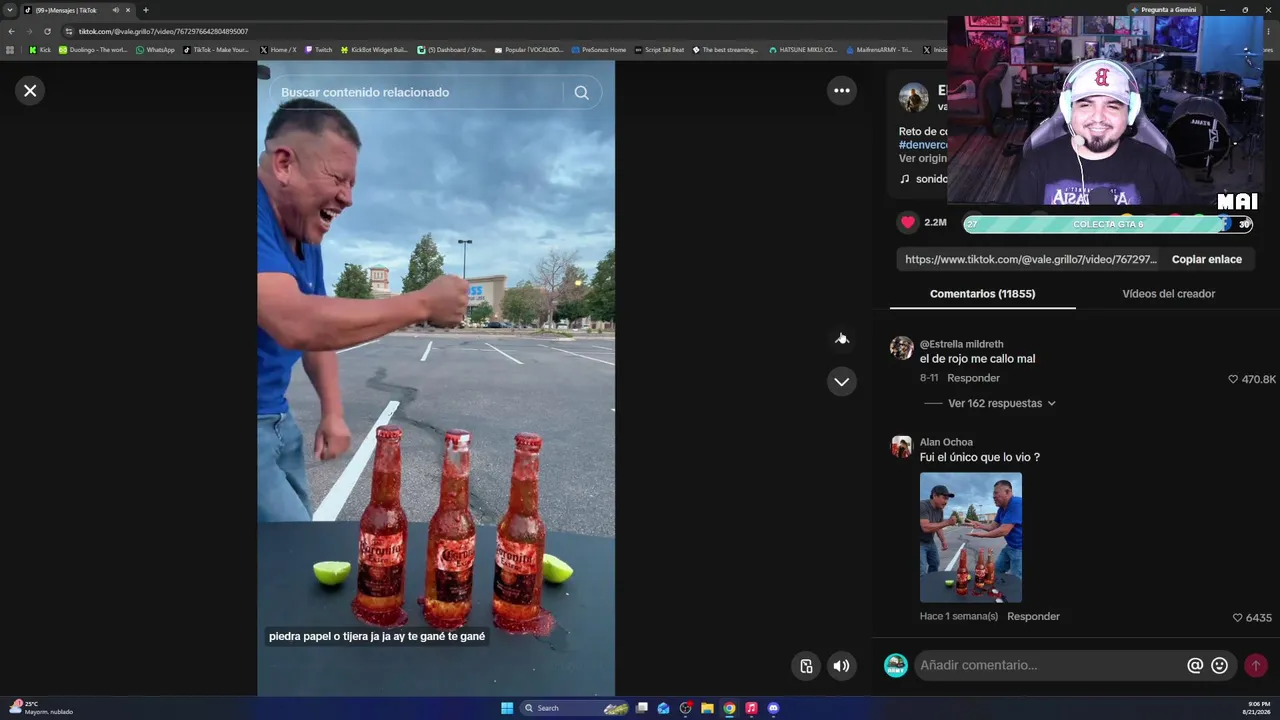
Task: Open the #denverc hashtag link
Action: point(923,145)
